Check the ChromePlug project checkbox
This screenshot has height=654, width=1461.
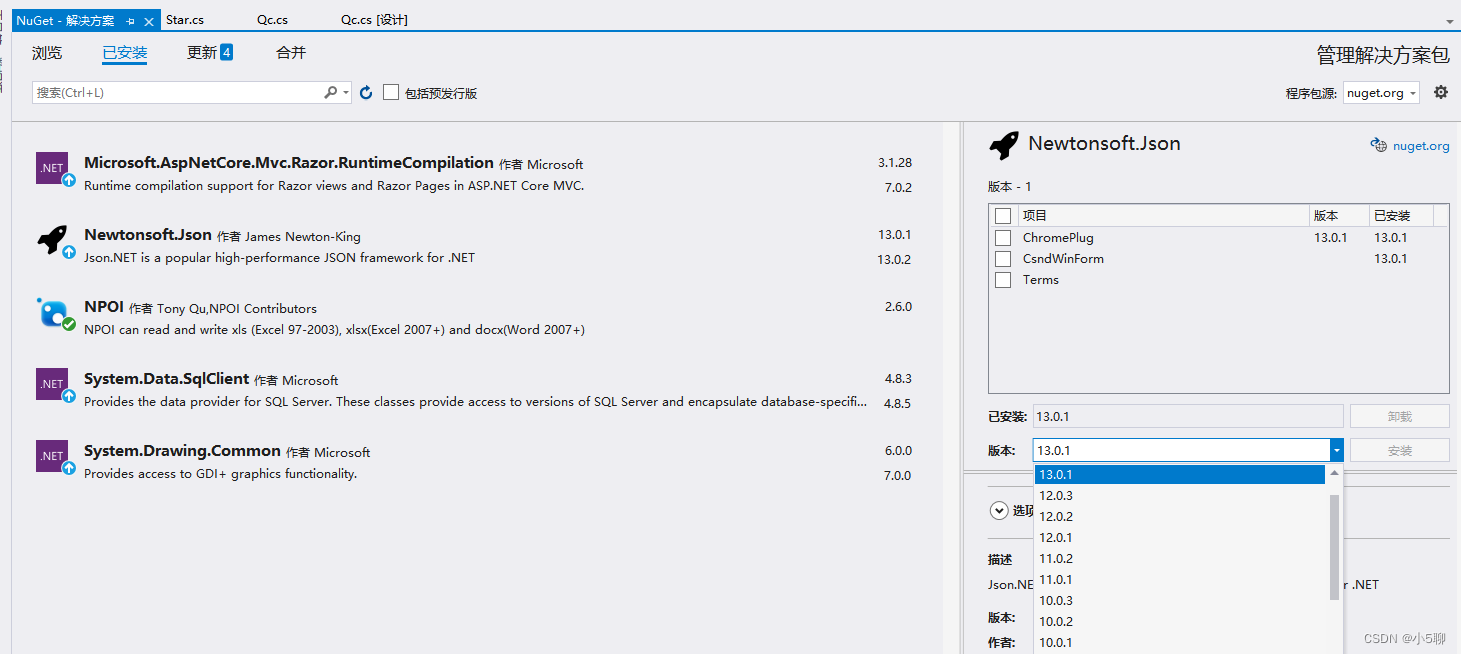1003,237
